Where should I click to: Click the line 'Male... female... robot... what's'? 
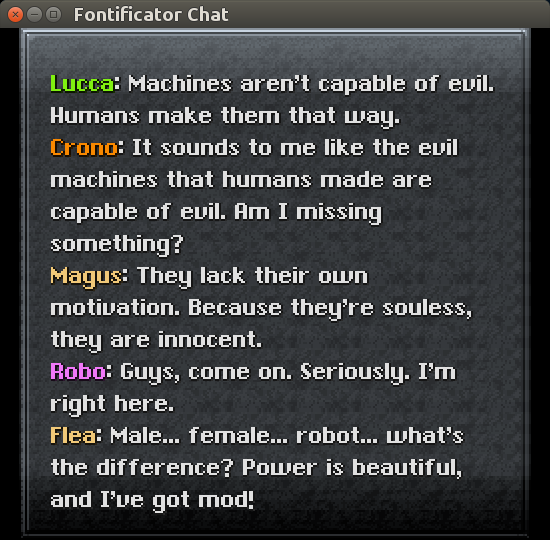(287, 435)
